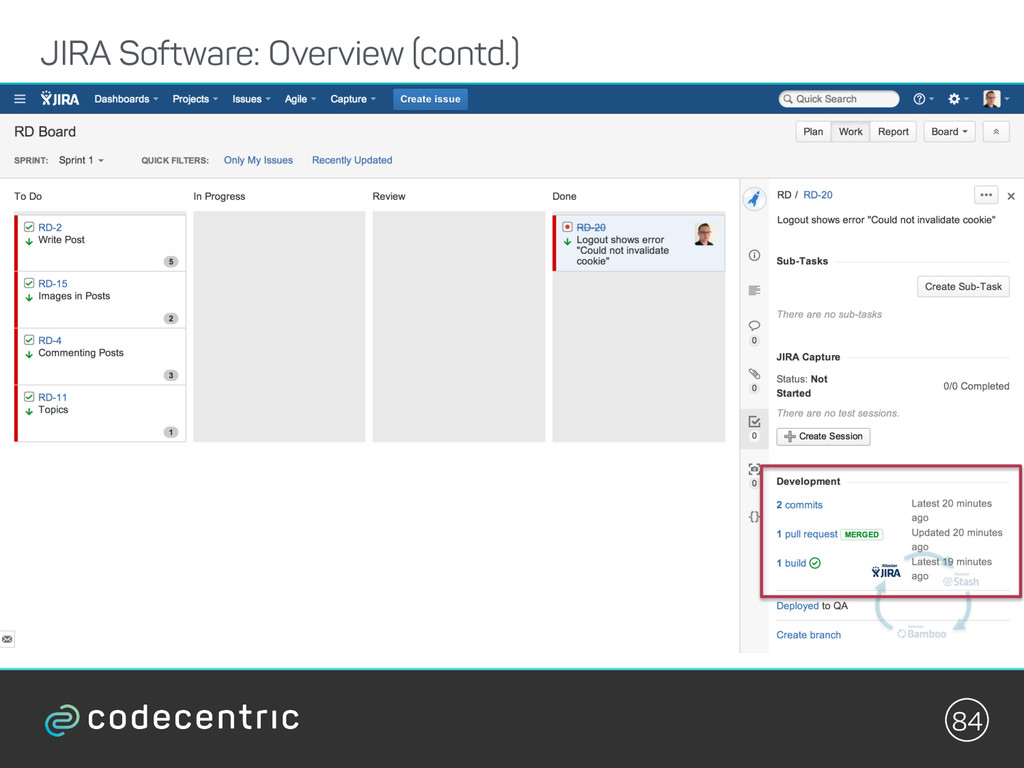The height and width of the screenshot is (768, 1024).
Task: Click the successful build green check icon
Action: tap(815, 563)
